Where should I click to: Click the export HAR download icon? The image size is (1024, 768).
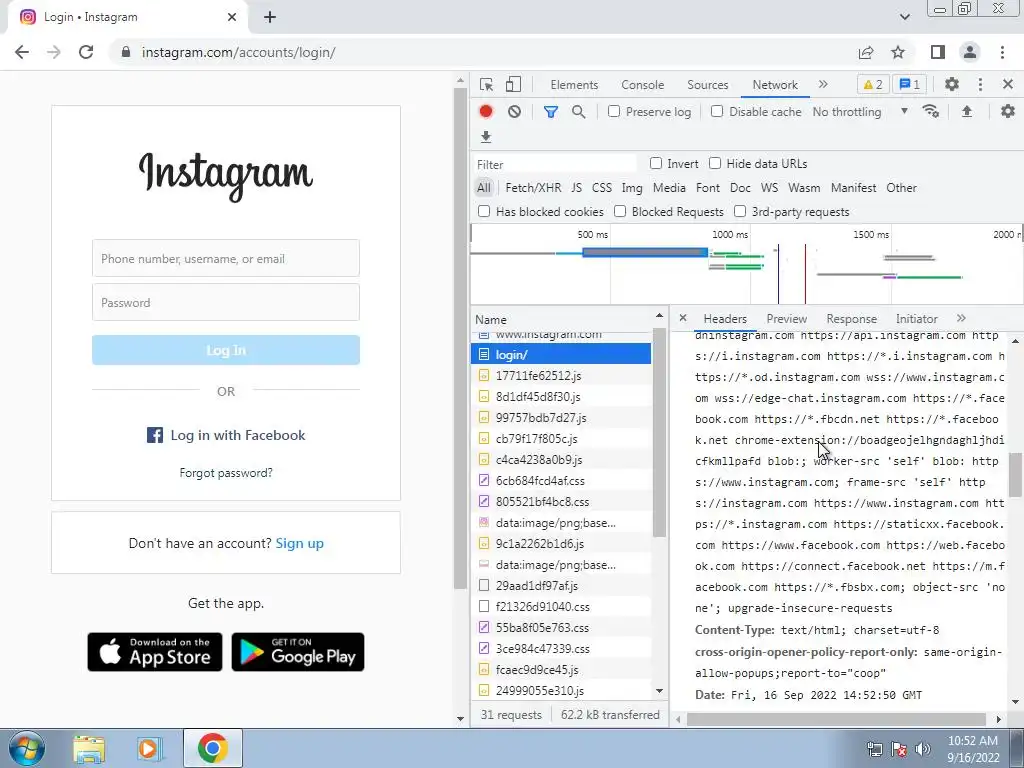[486, 137]
